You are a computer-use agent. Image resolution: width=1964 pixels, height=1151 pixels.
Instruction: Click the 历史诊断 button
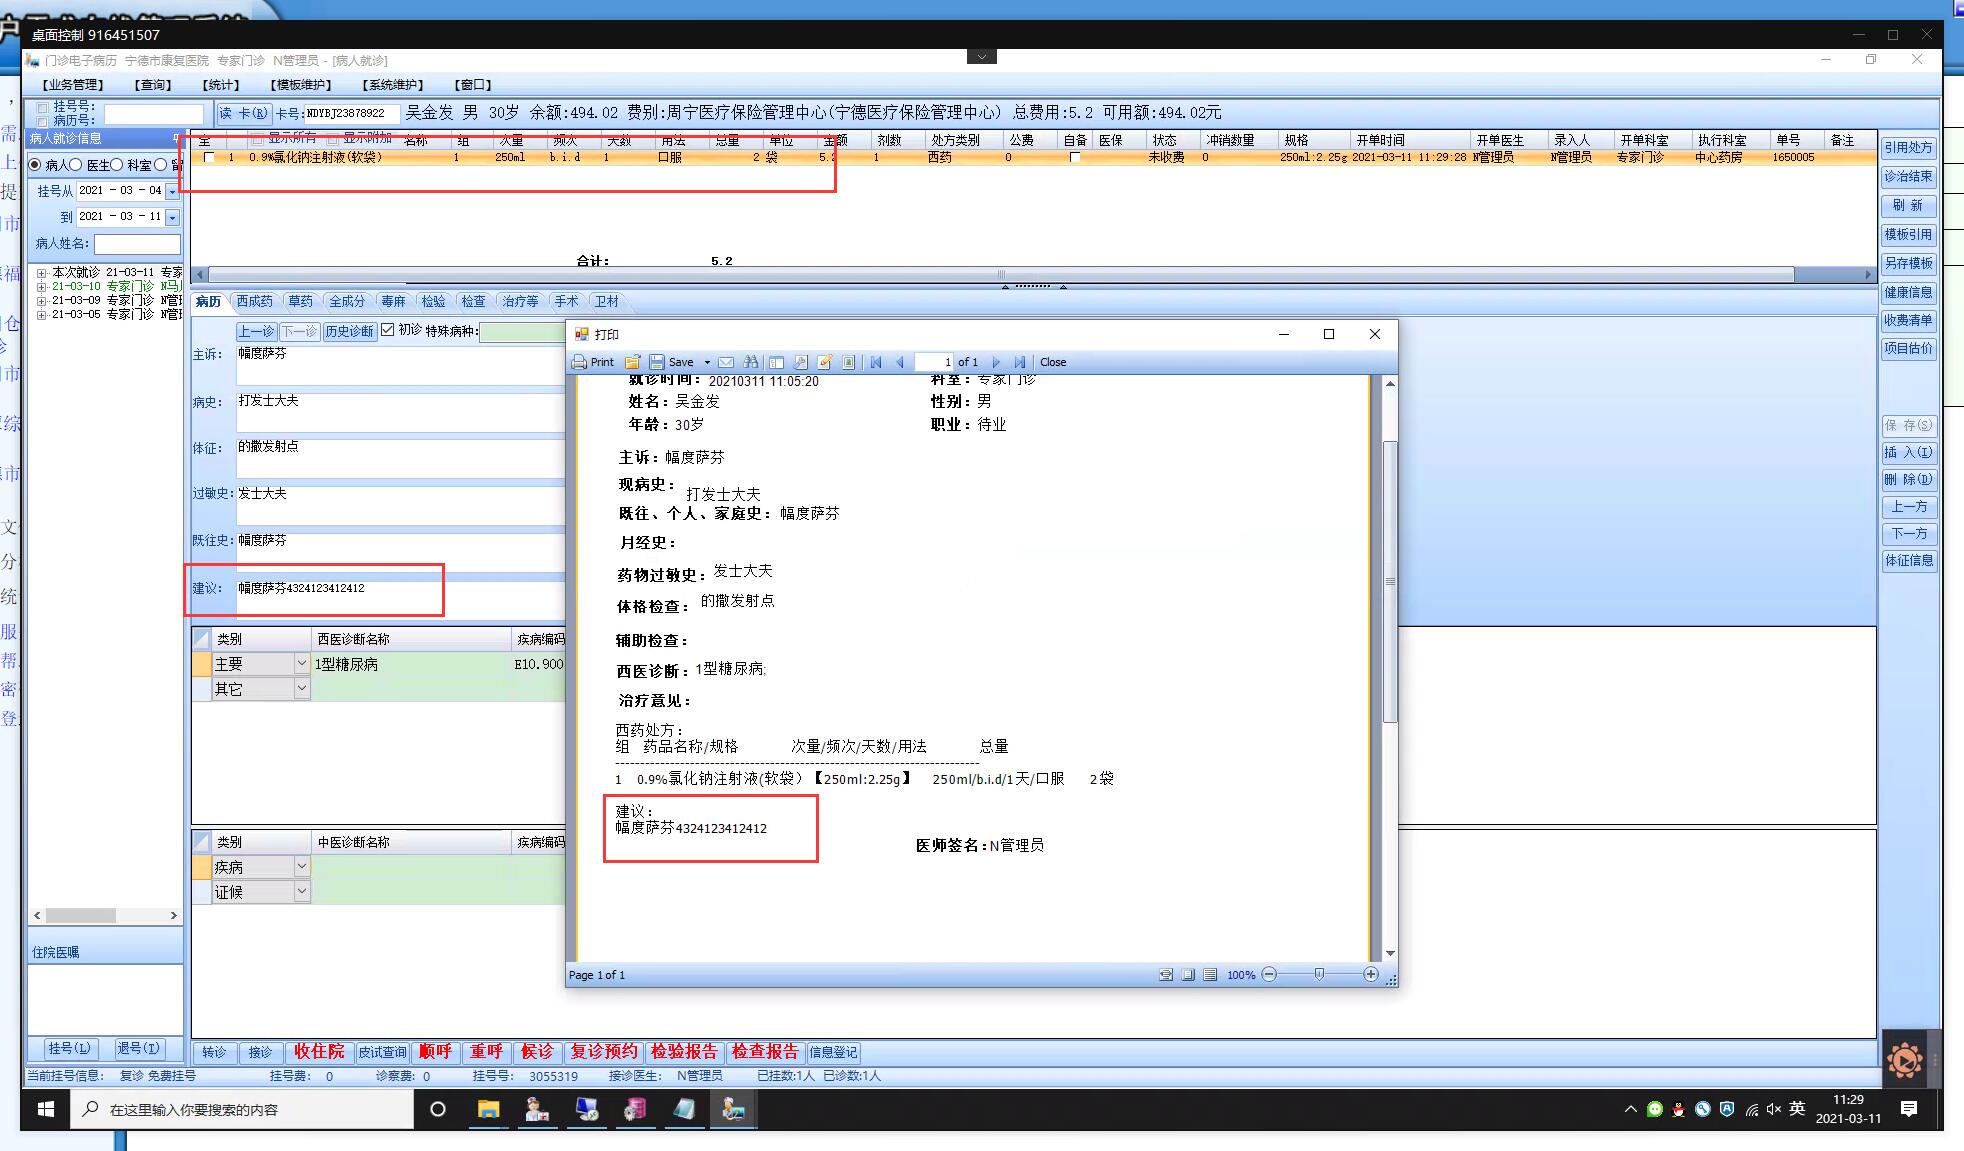click(x=349, y=331)
